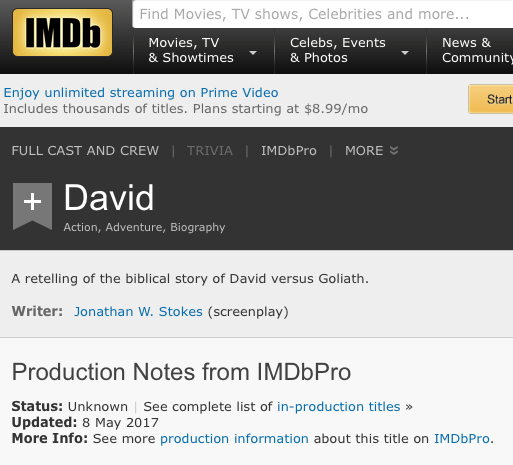
Task: Click Enjoy unlimited streaming on Prime Video
Action: (141, 93)
